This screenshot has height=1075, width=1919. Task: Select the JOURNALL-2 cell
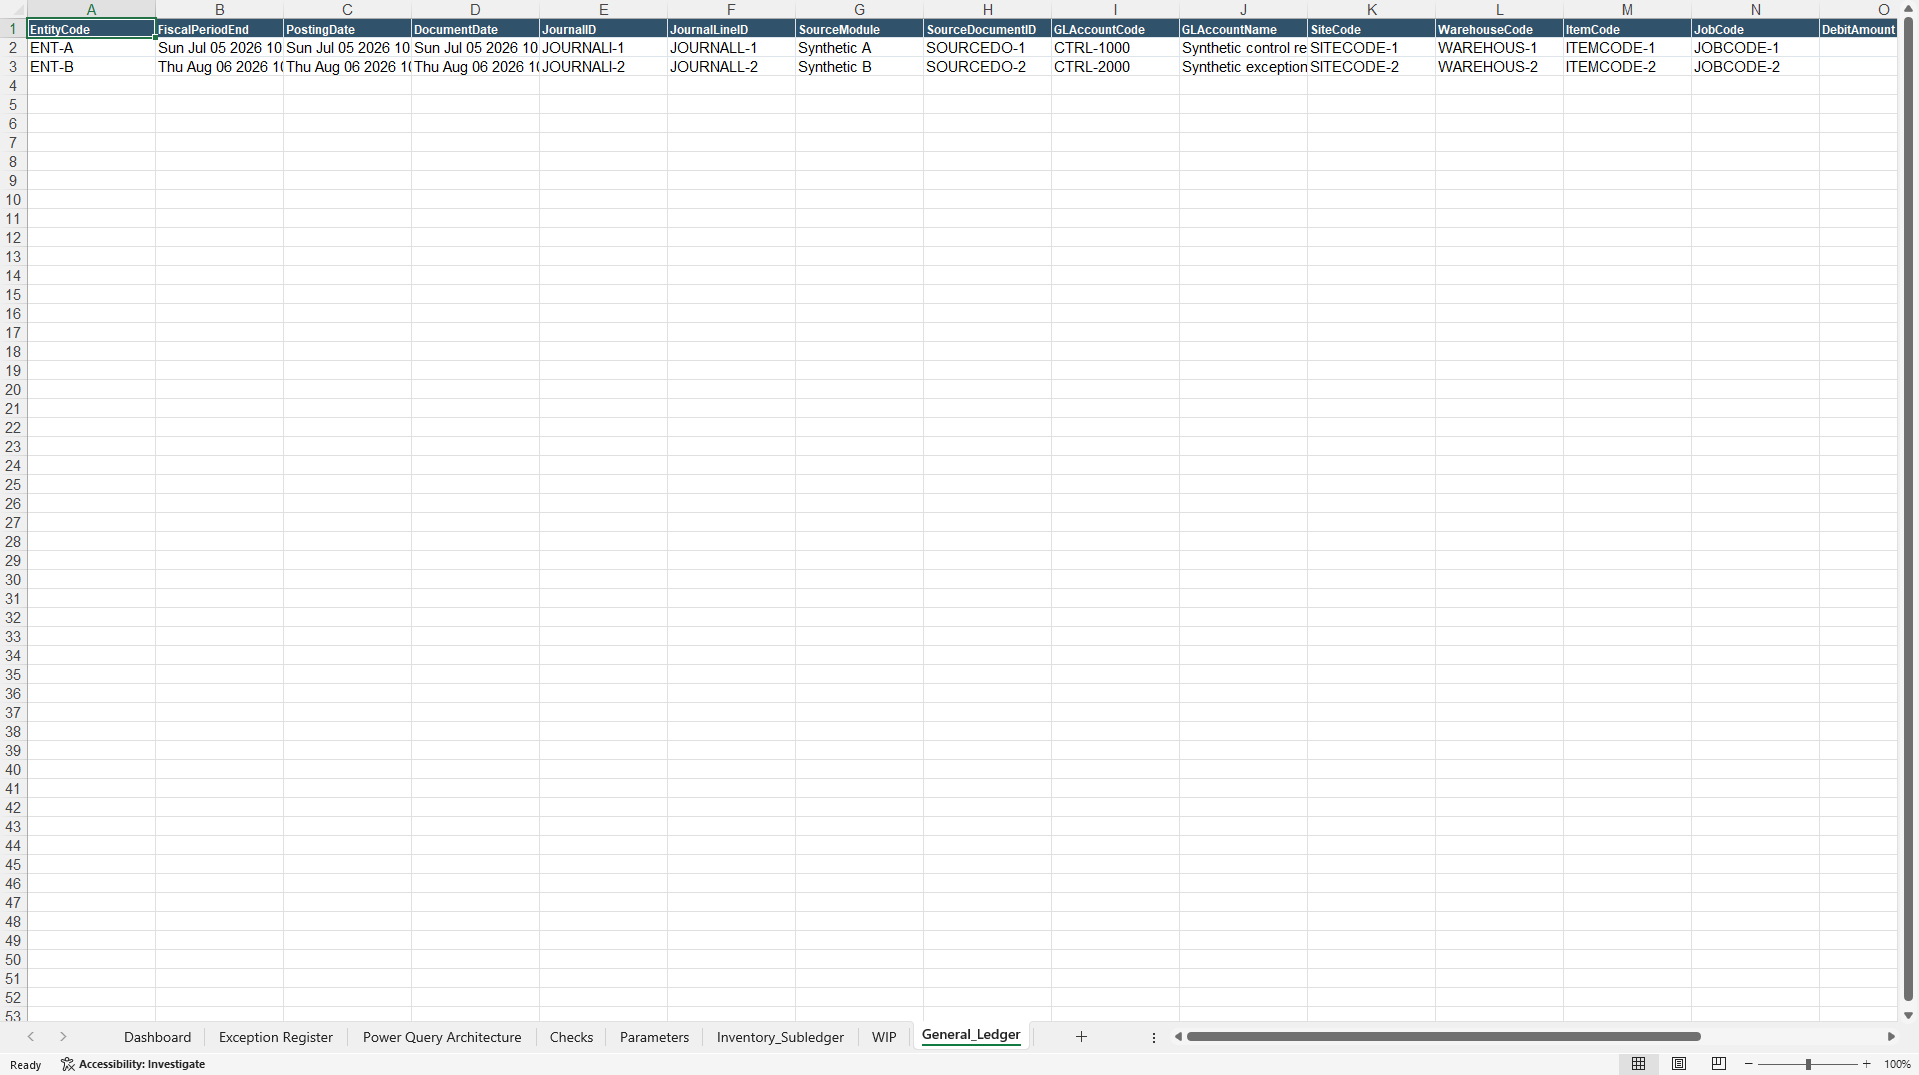pyautogui.click(x=731, y=67)
